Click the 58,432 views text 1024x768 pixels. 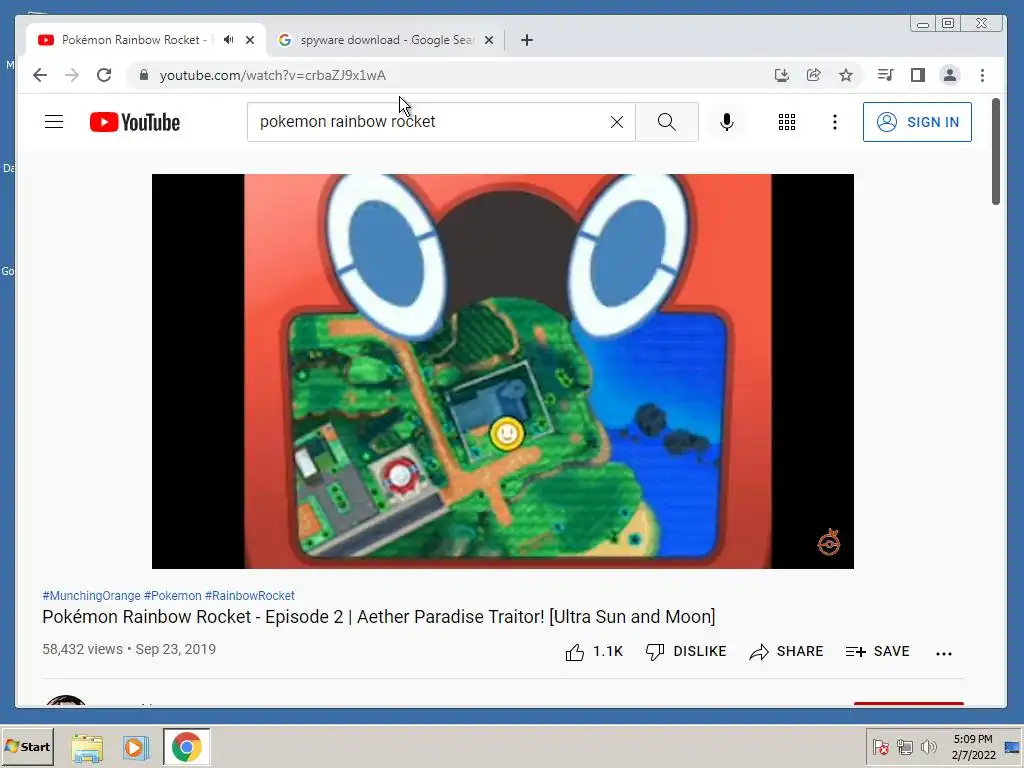82,649
